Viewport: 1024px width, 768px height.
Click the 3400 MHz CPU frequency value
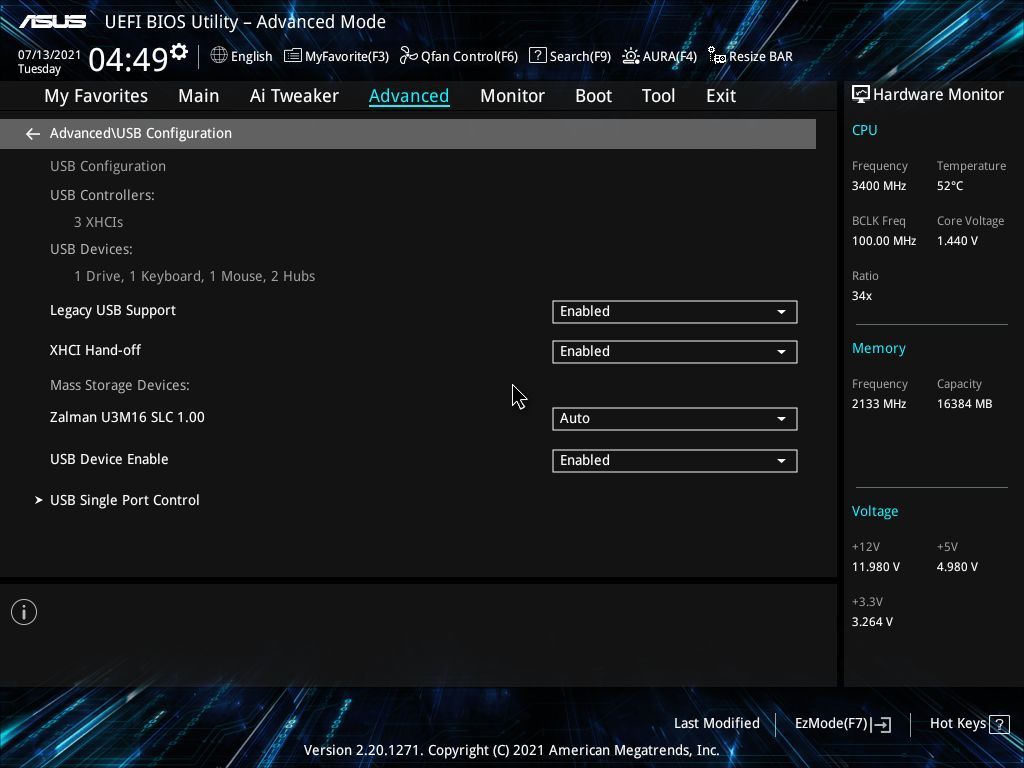pyautogui.click(x=879, y=186)
